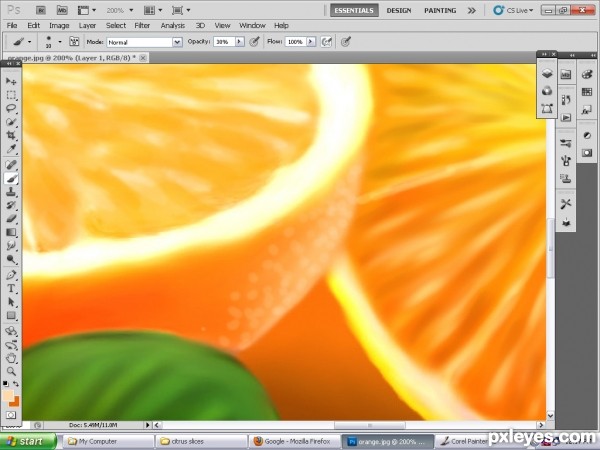The image size is (600, 450).
Task: Select the Quick Selection tool
Action: (x=11, y=122)
